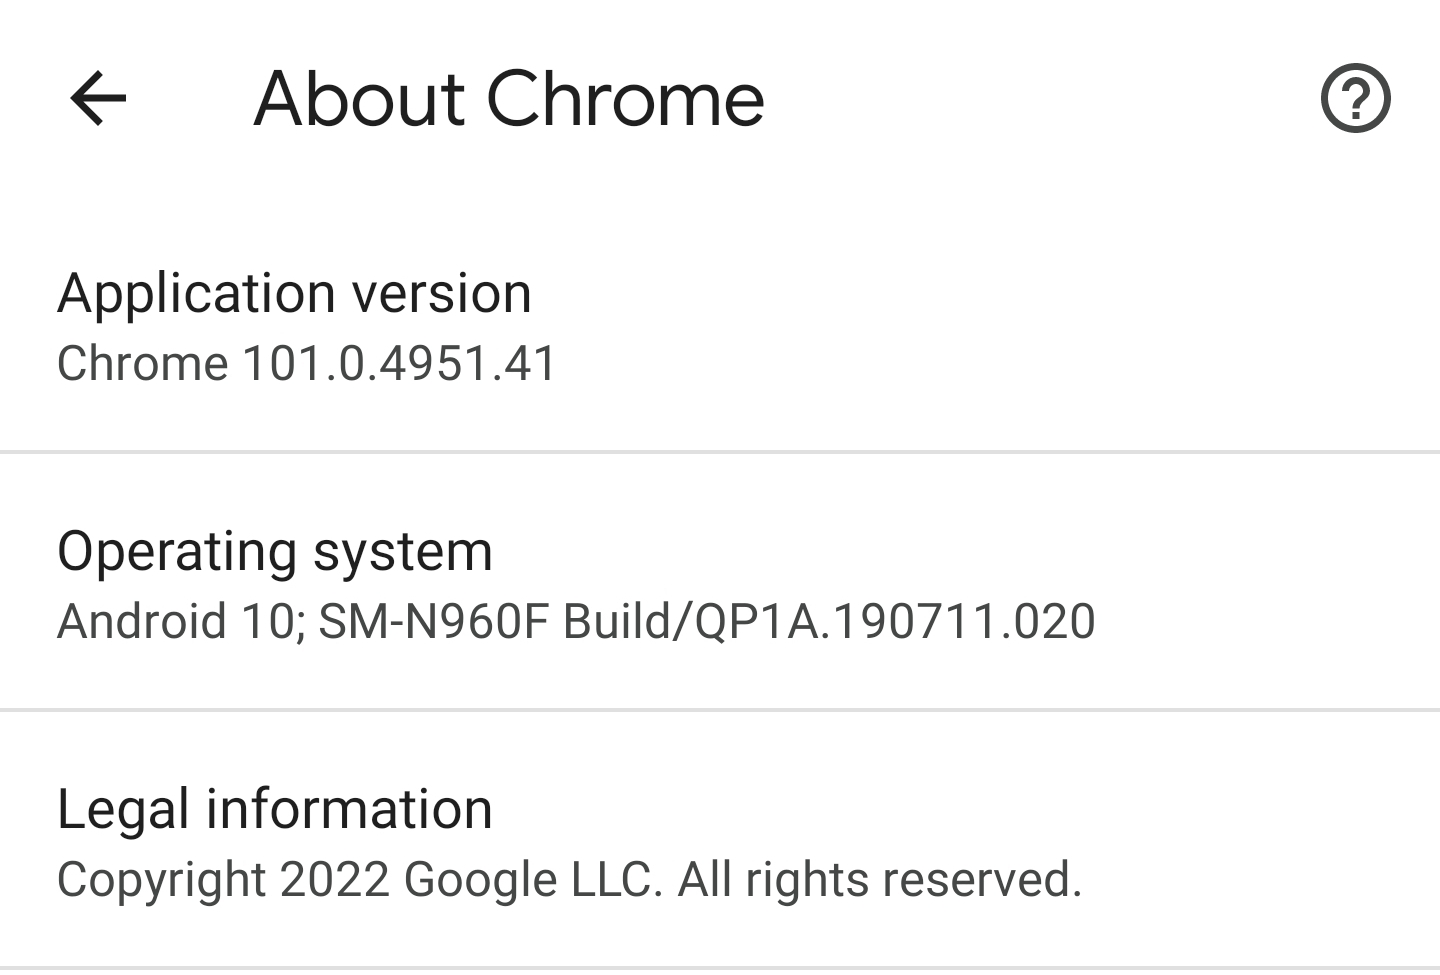
Task: Select the Android 10 build details text
Action: click(578, 621)
